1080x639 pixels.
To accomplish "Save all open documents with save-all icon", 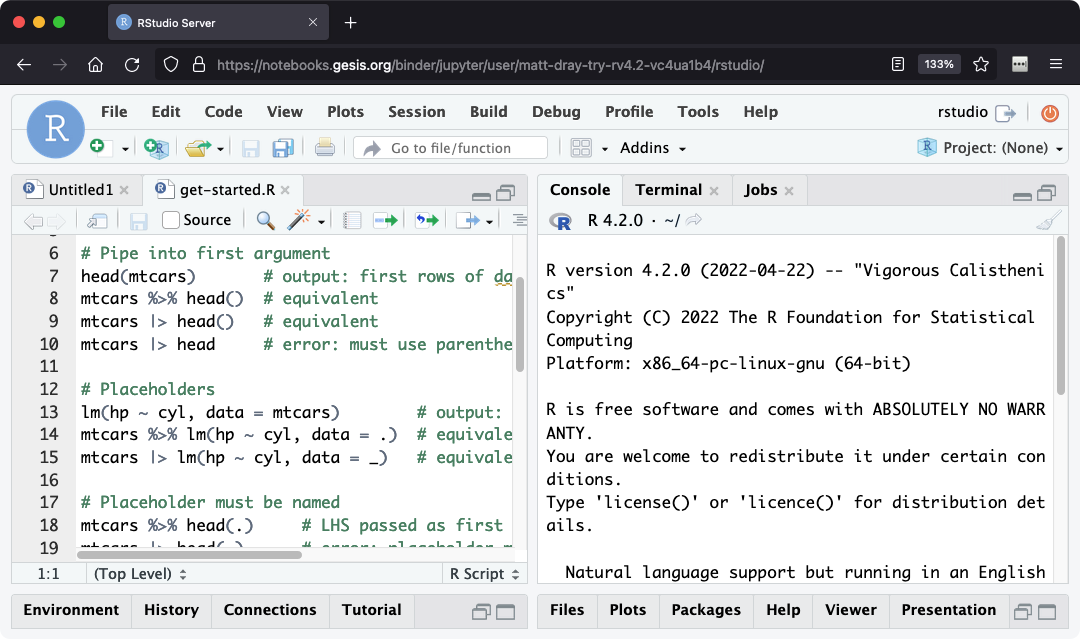I will point(281,147).
